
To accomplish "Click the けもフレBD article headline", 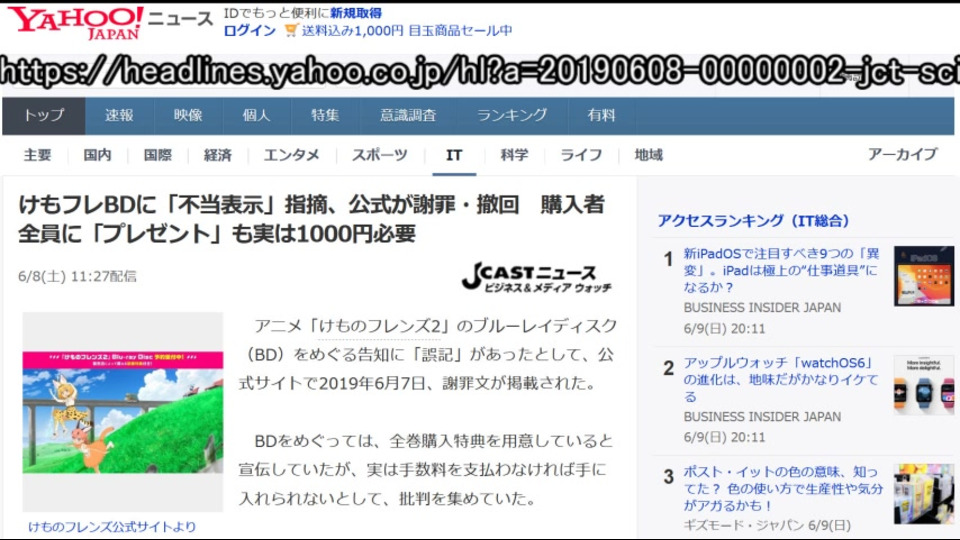I will click(311, 219).
